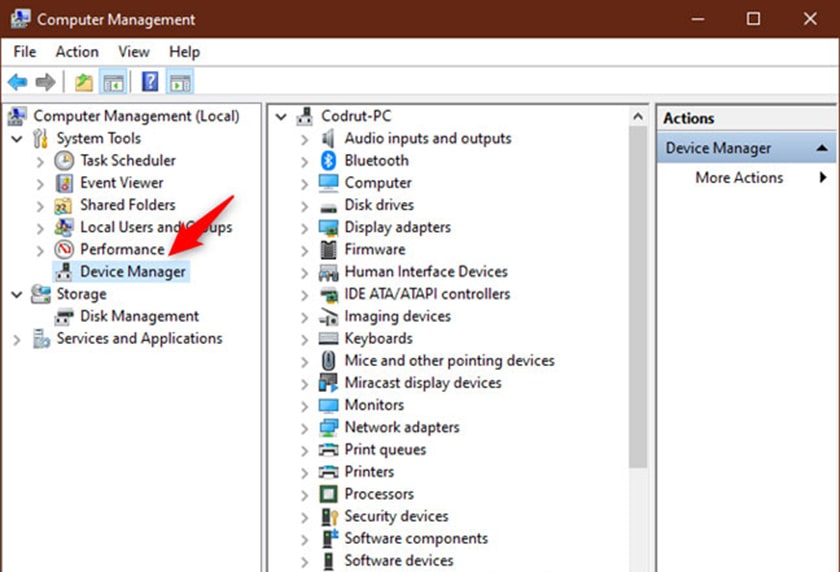The image size is (840, 572).
Task: Click the Task Scheduler clock icon
Action: point(64,161)
